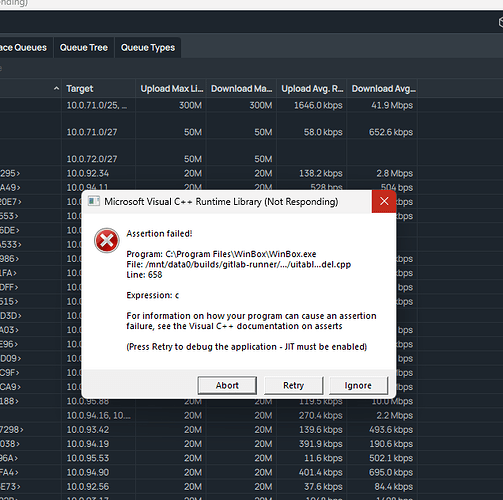Click the red error icon in the dialog
The width and height of the screenshot is (503, 500).
coord(106,240)
